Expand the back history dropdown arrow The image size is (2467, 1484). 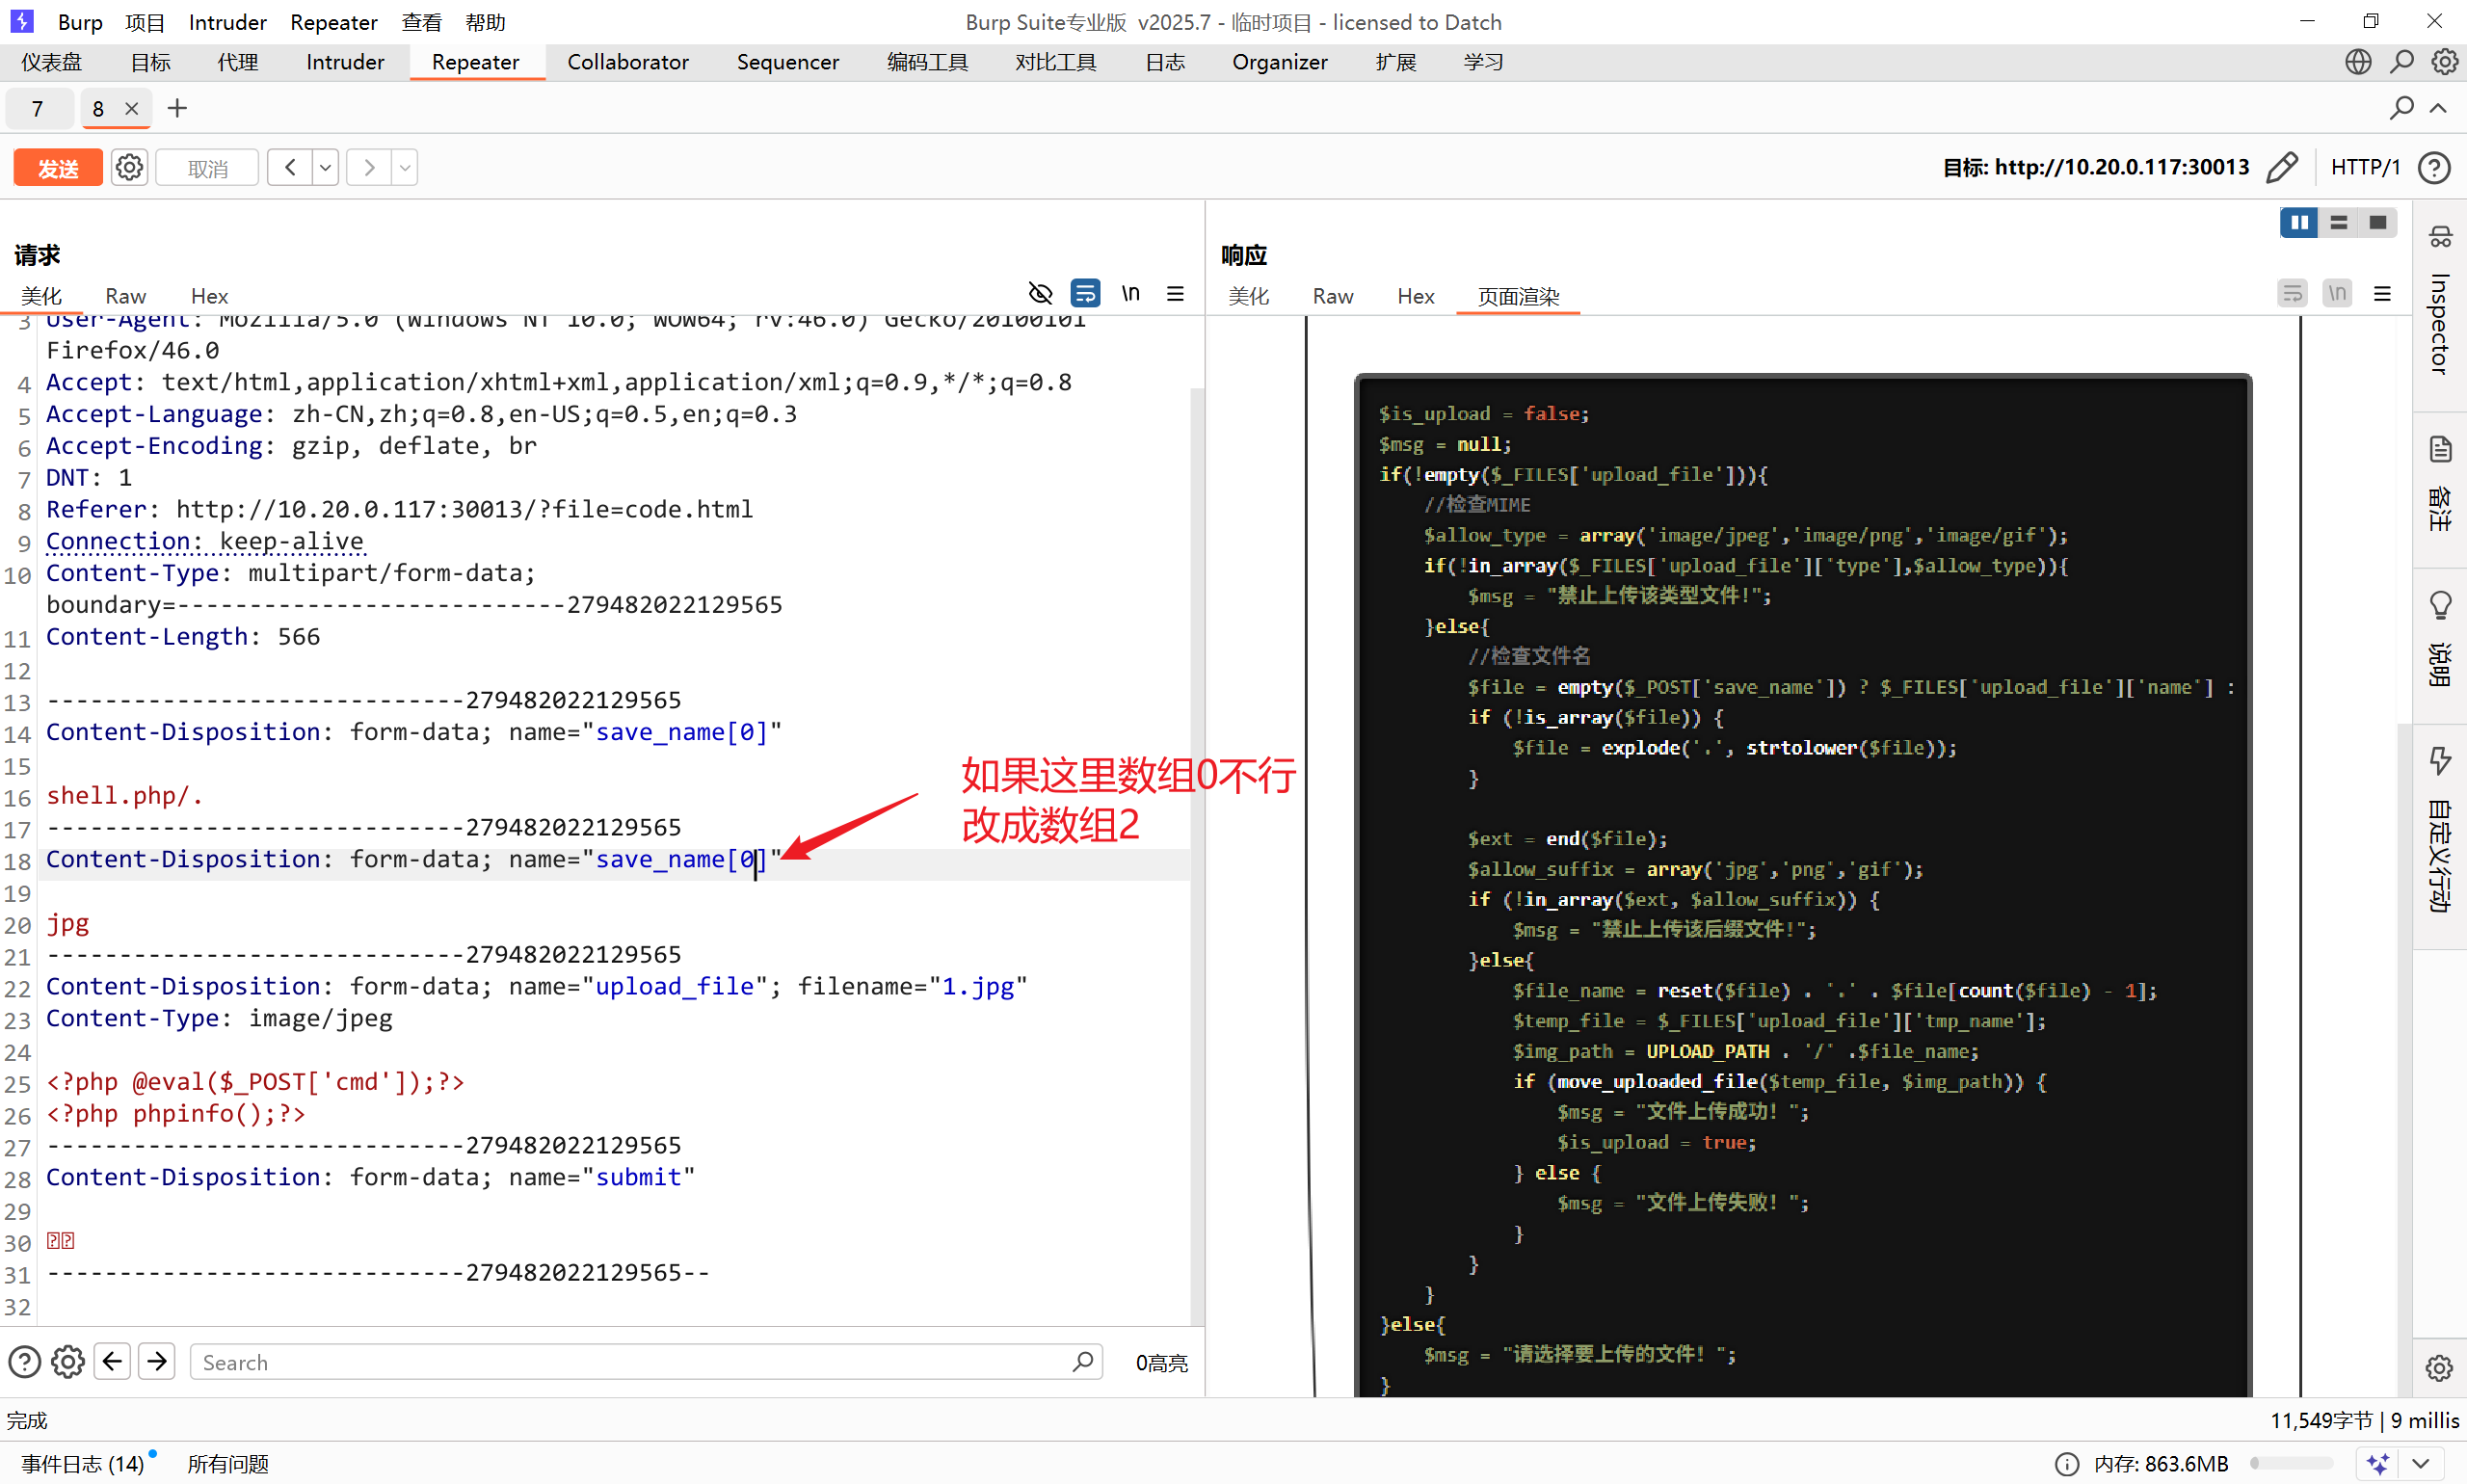point(325,168)
